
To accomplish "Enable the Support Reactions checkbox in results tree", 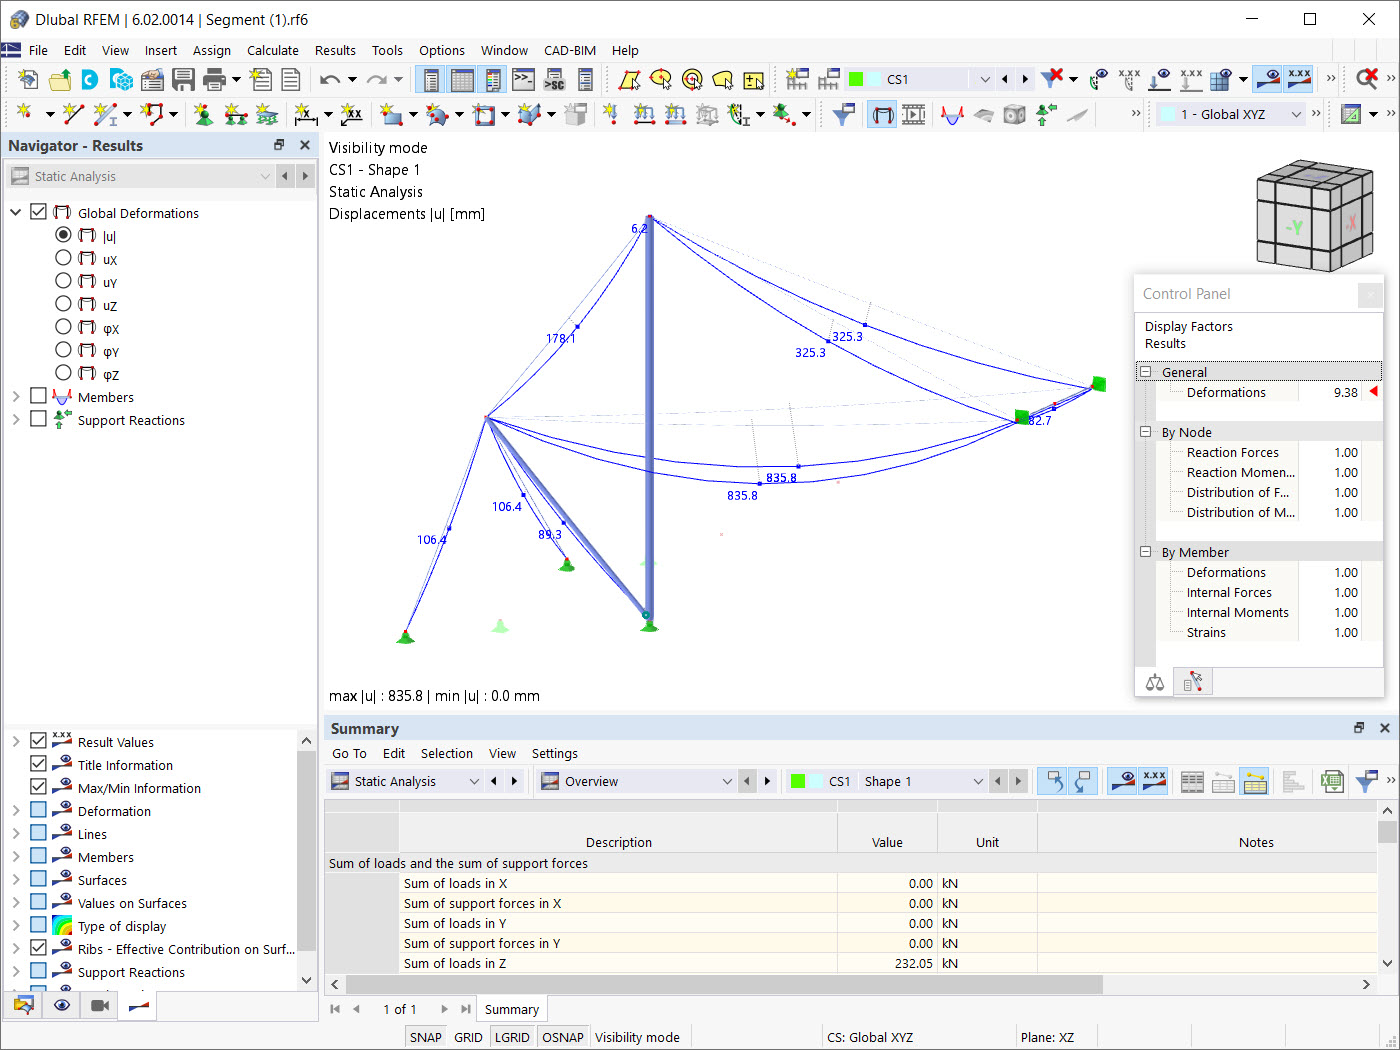I will (39, 419).
